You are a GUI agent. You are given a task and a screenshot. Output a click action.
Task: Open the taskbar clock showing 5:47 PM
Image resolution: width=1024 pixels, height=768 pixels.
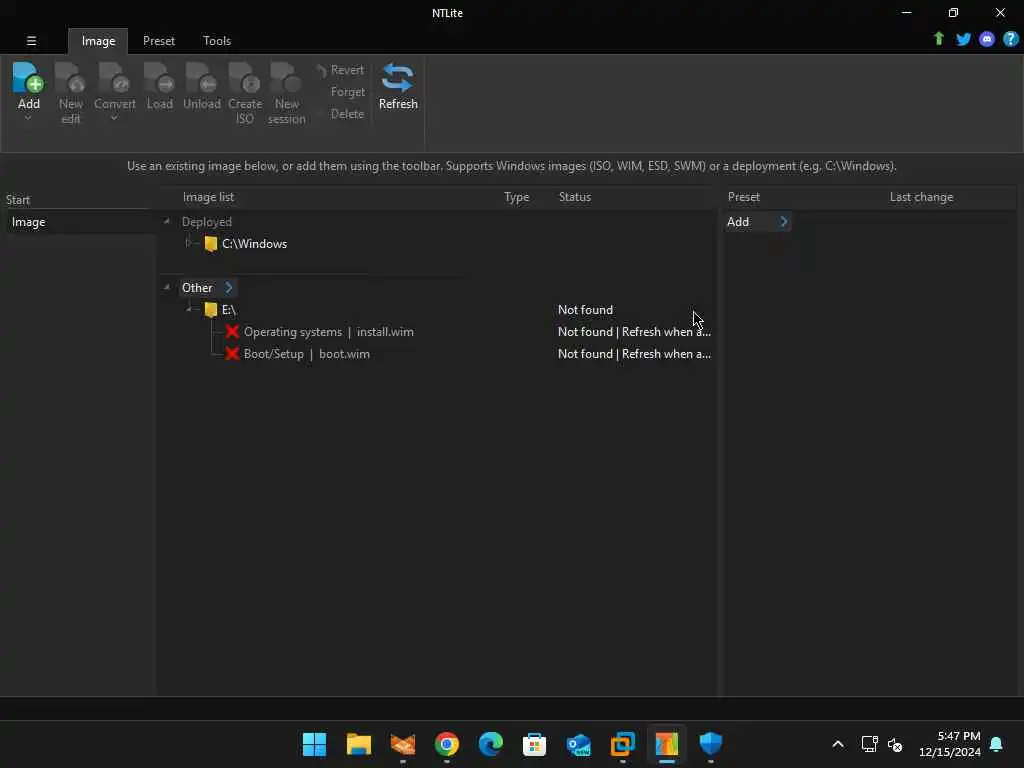coord(950,744)
